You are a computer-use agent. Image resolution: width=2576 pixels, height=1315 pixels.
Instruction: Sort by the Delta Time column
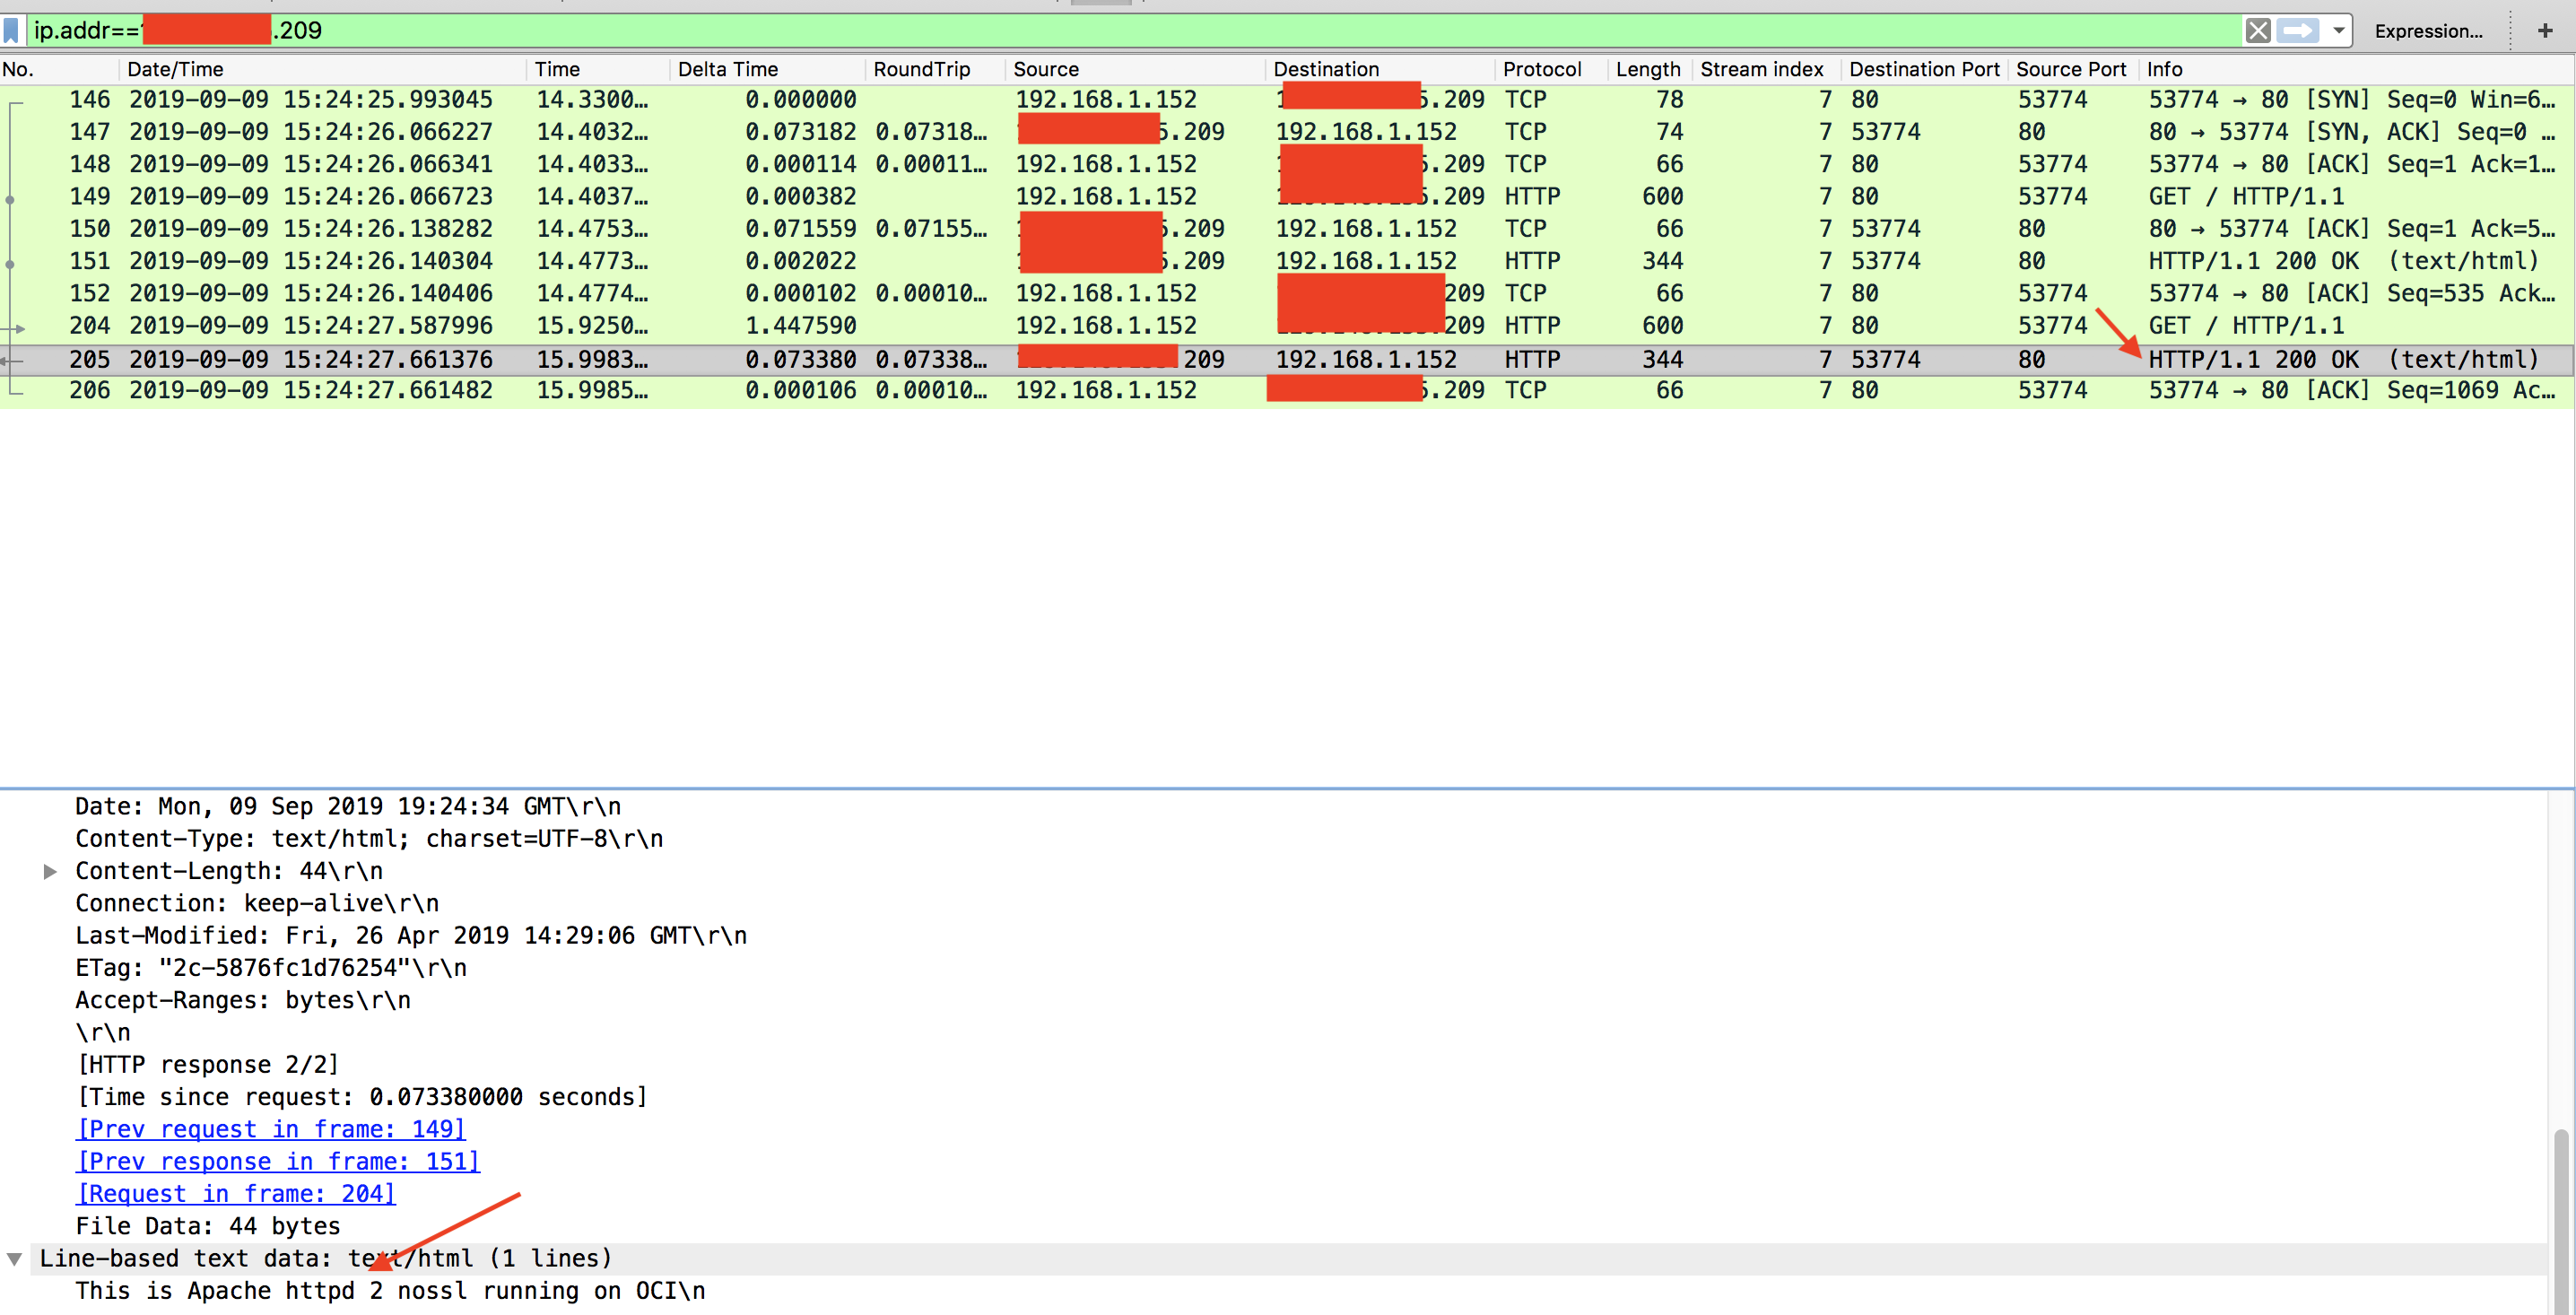point(727,69)
